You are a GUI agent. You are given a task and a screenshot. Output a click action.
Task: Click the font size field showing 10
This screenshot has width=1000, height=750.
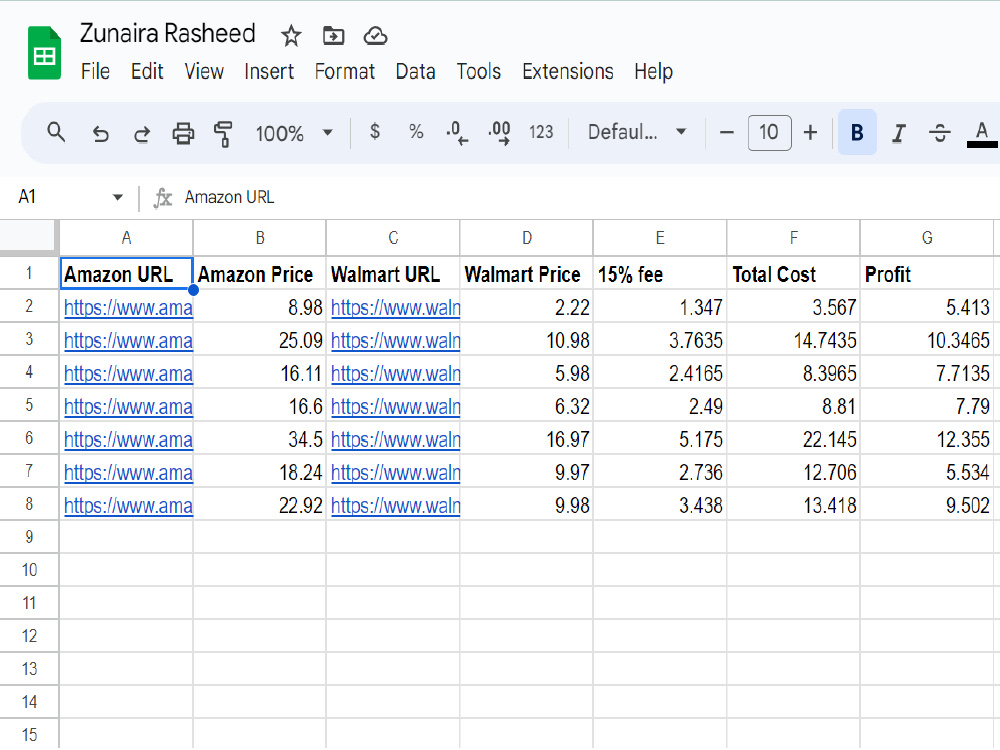click(769, 133)
